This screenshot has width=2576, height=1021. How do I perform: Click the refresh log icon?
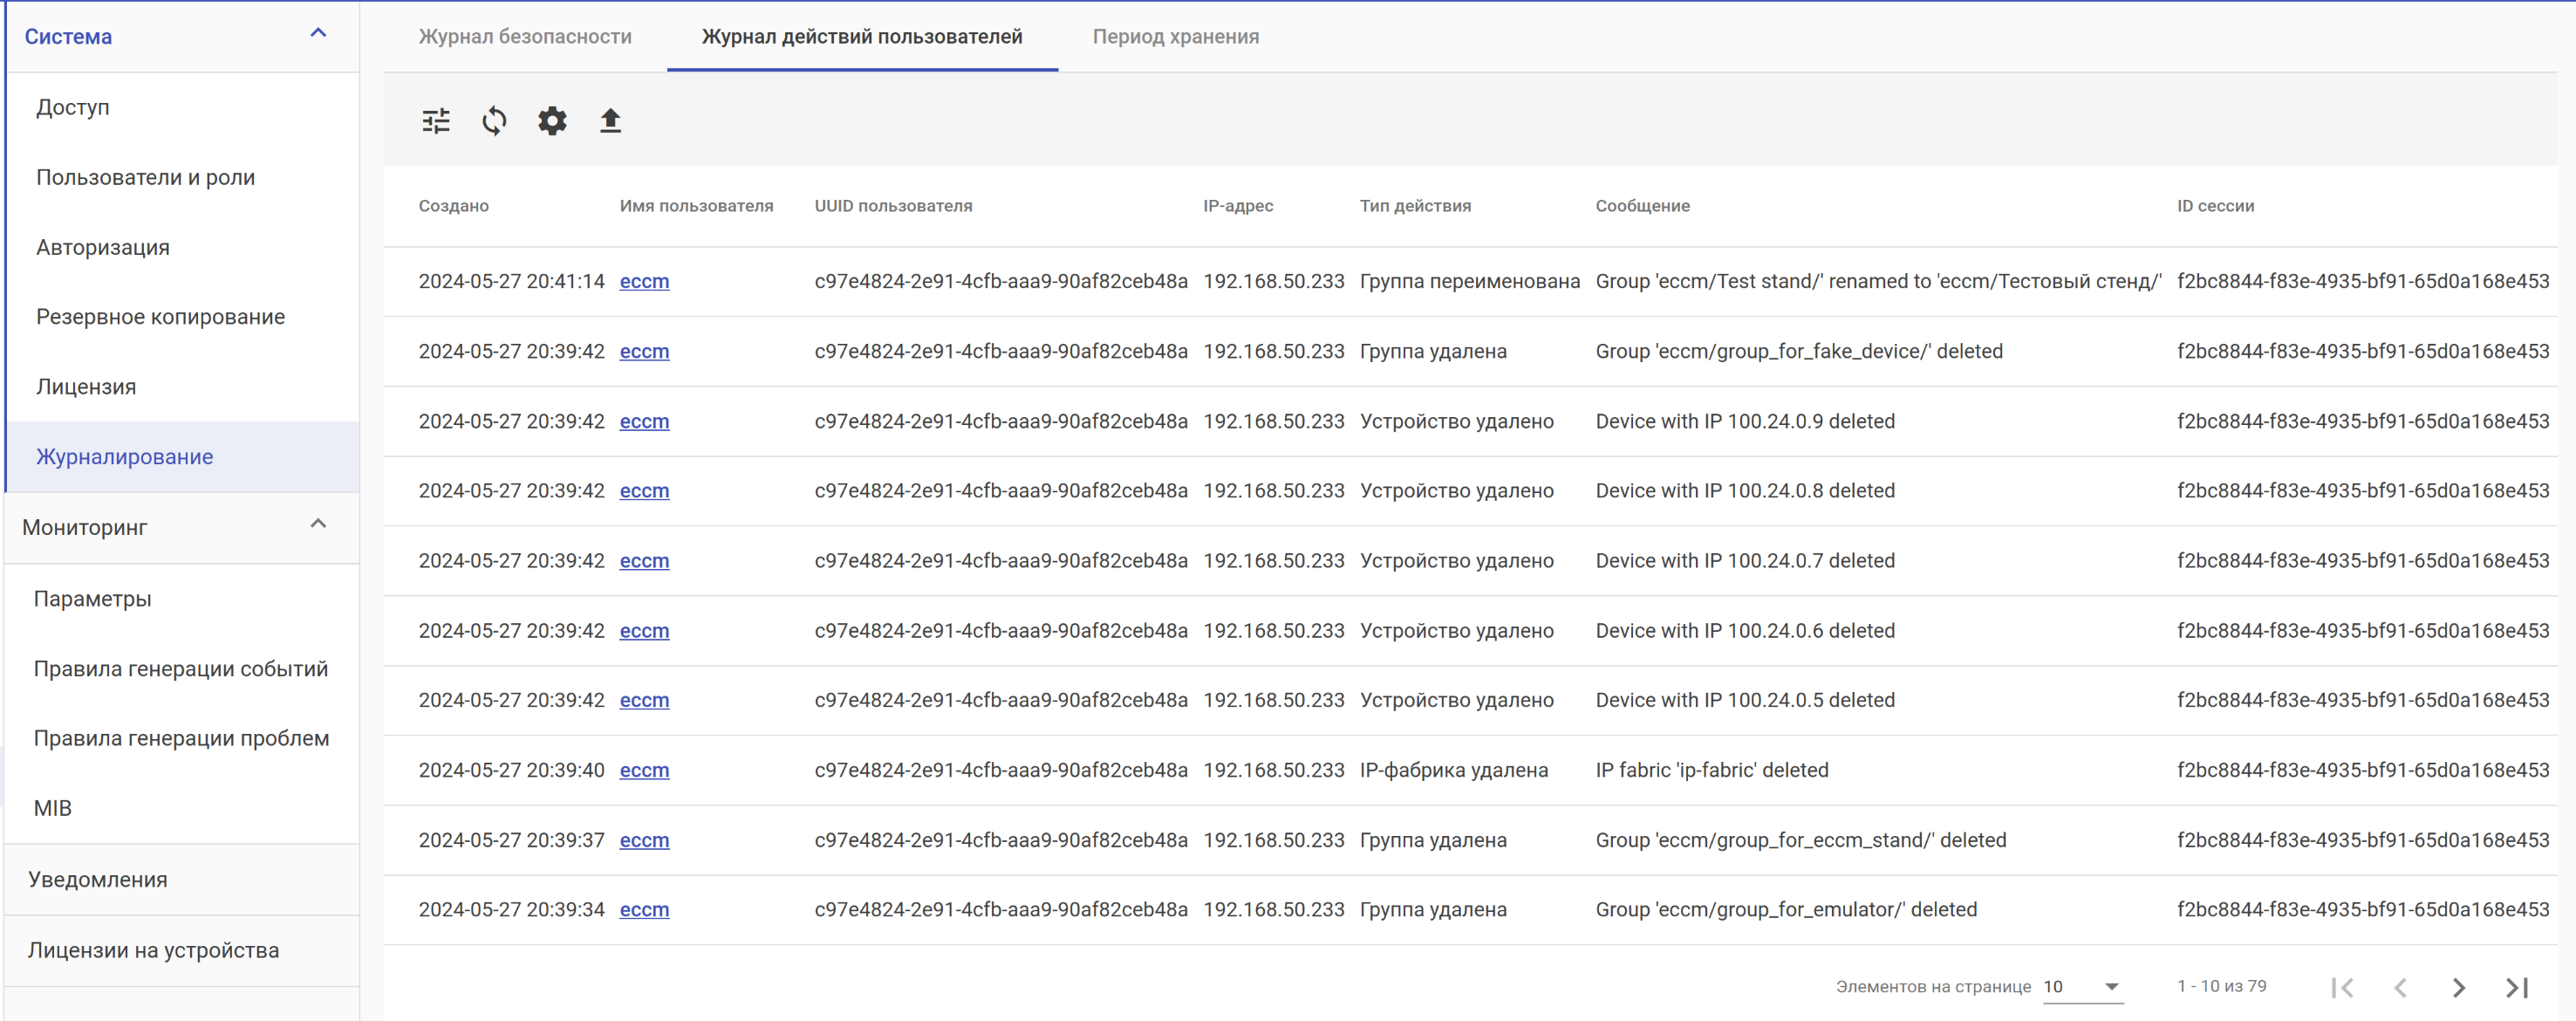pos(494,121)
